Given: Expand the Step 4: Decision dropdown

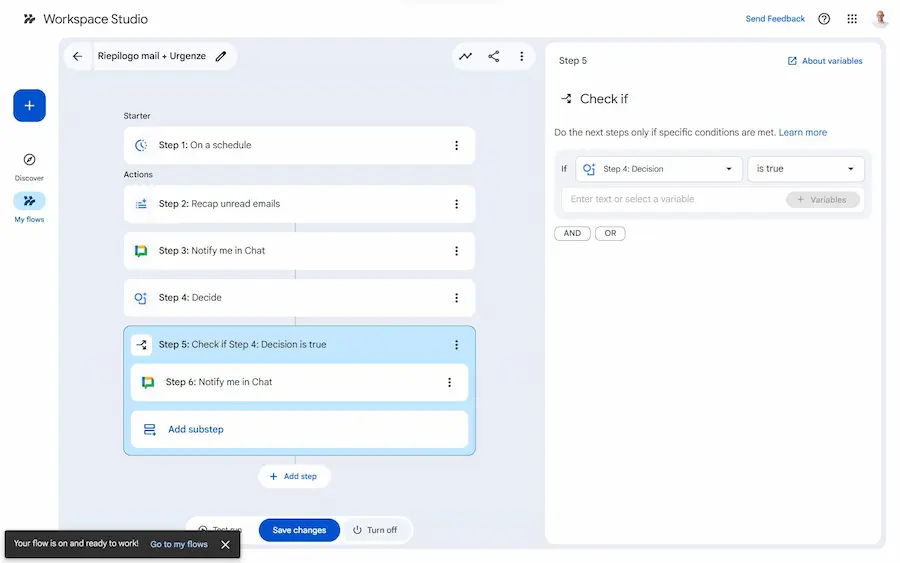Looking at the screenshot, I should coord(659,169).
